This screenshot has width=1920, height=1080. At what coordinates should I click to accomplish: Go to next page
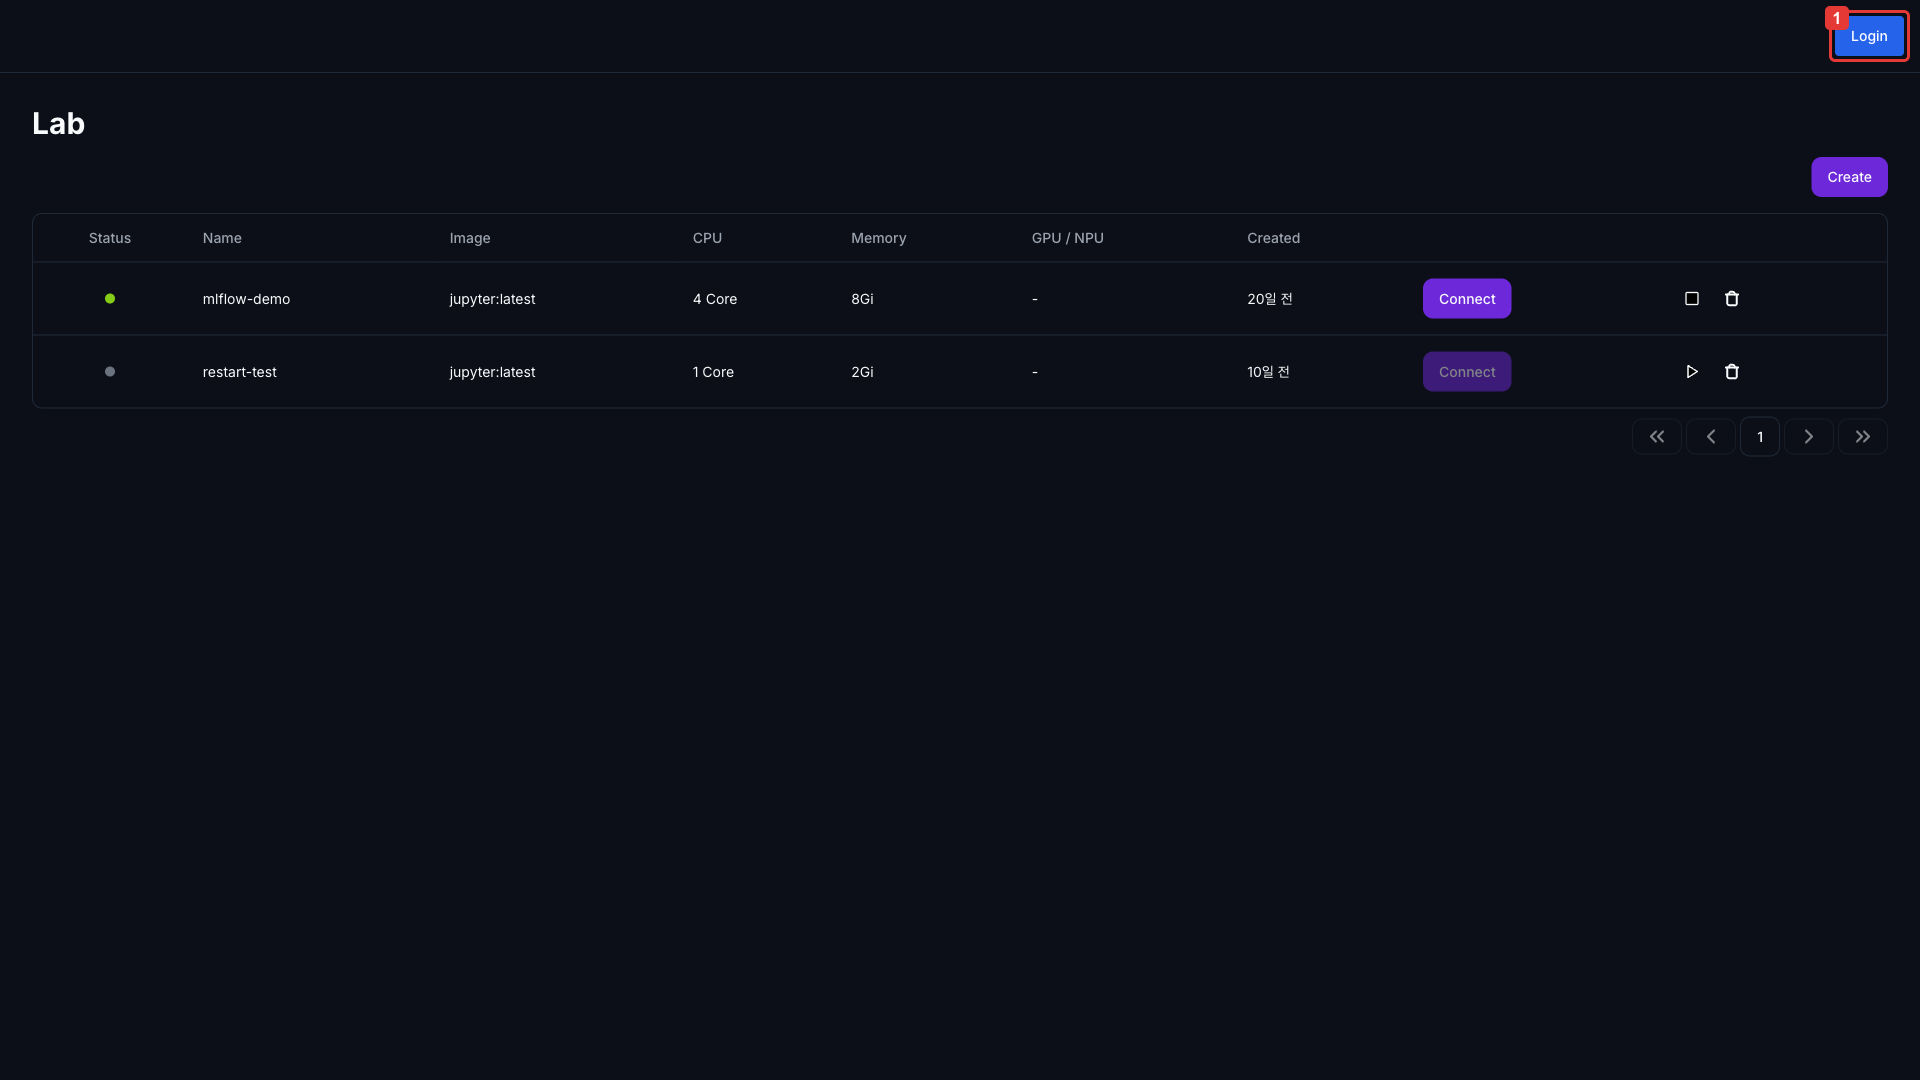click(x=1808, y=437)
